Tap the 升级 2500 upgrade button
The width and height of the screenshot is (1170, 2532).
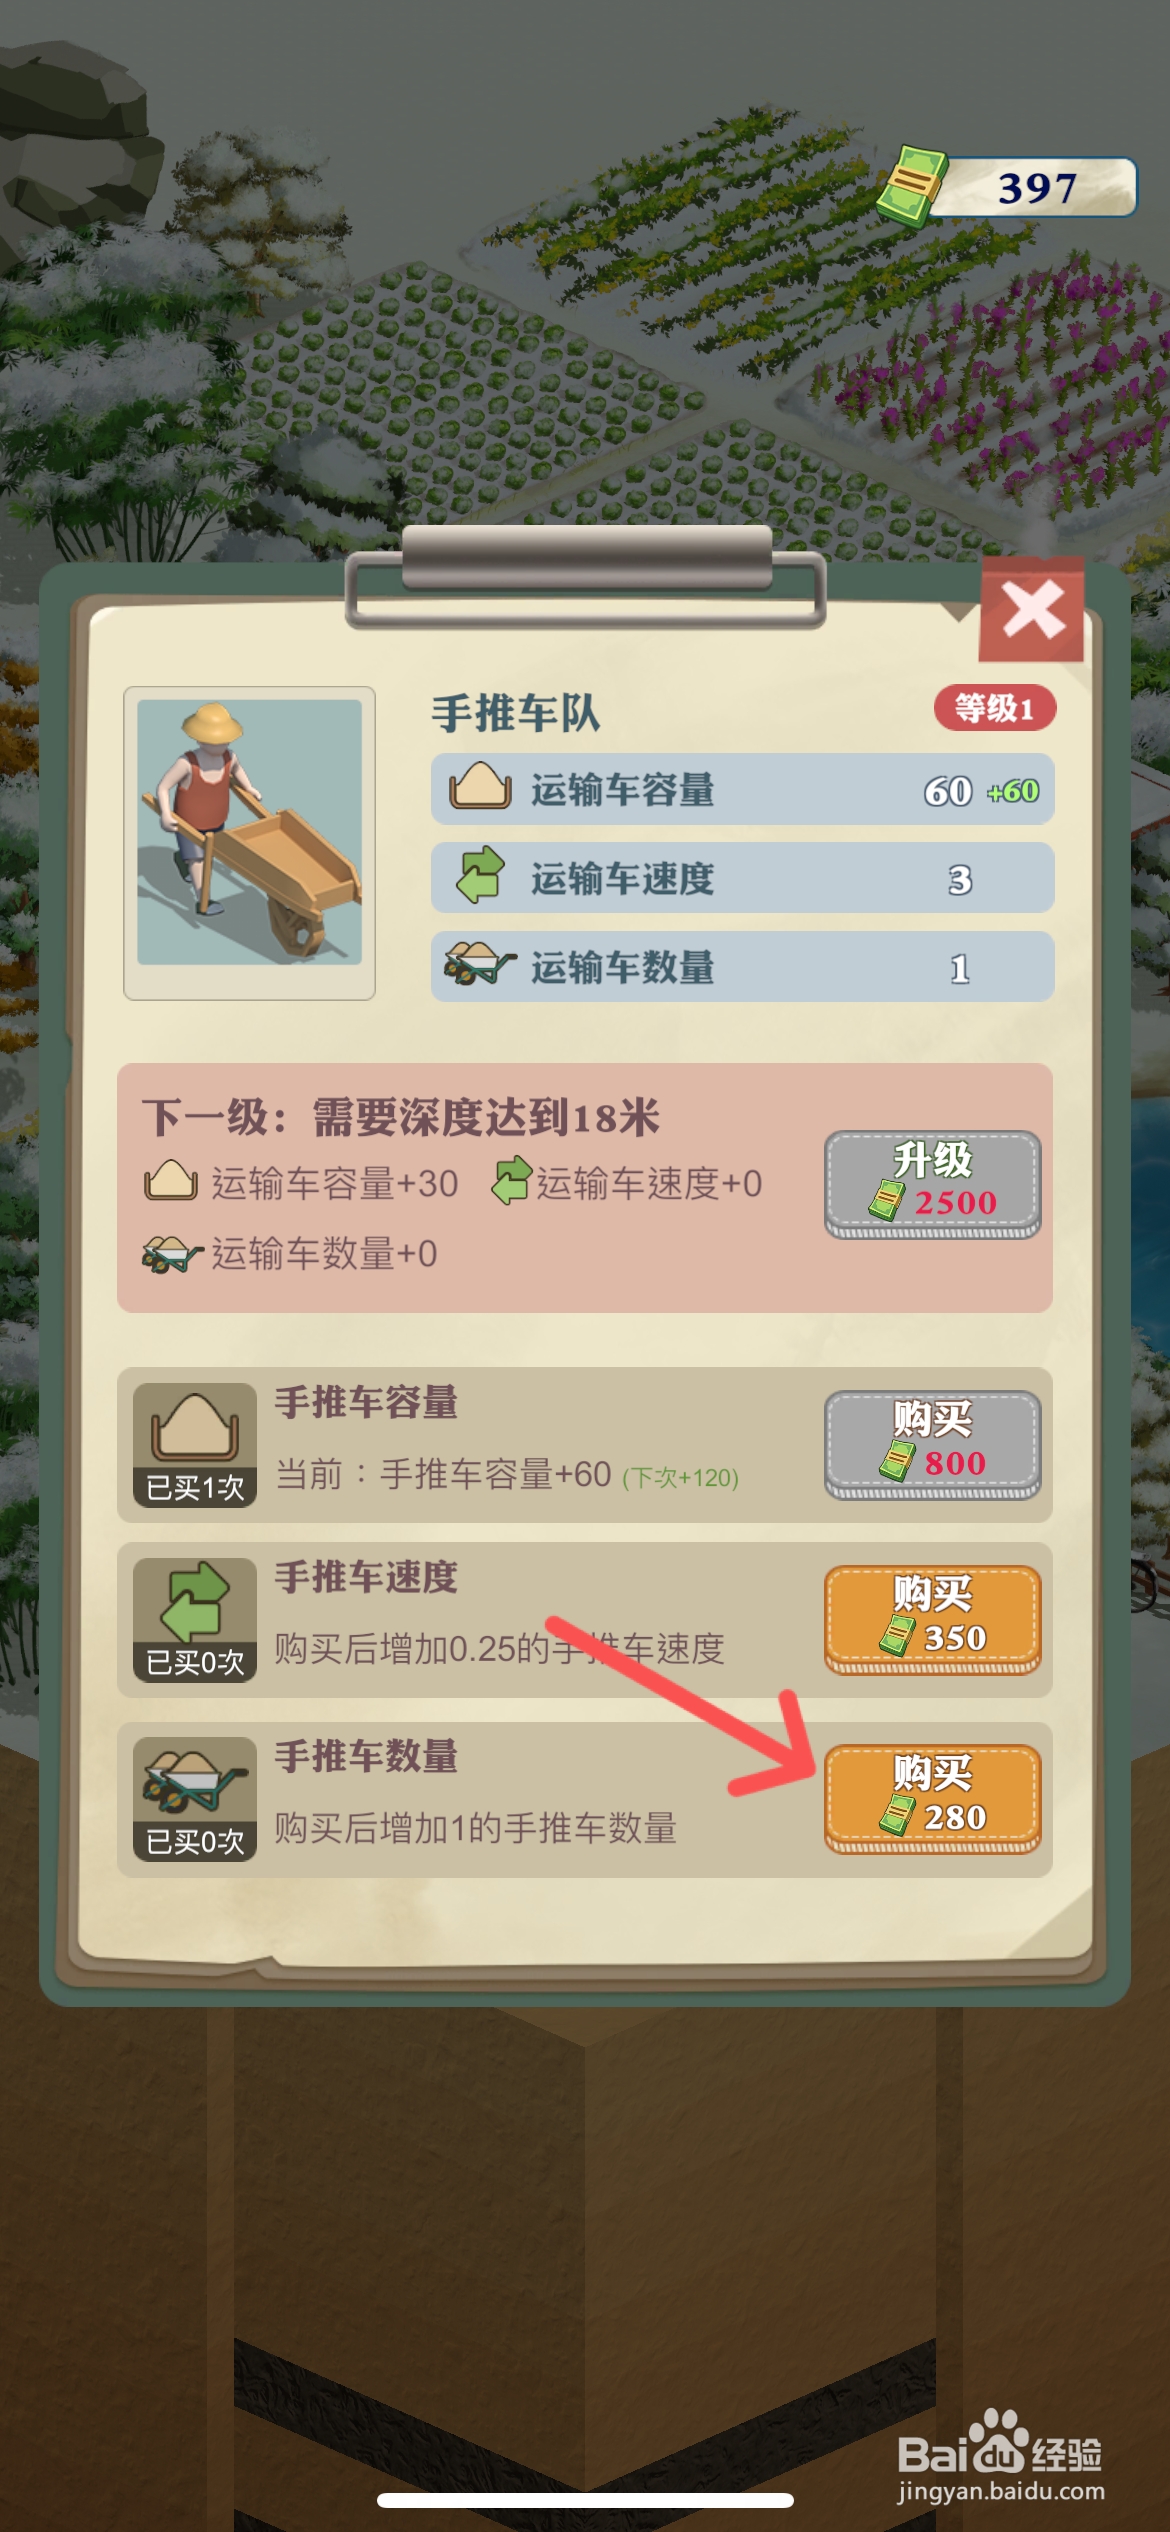pos(932,1184)
